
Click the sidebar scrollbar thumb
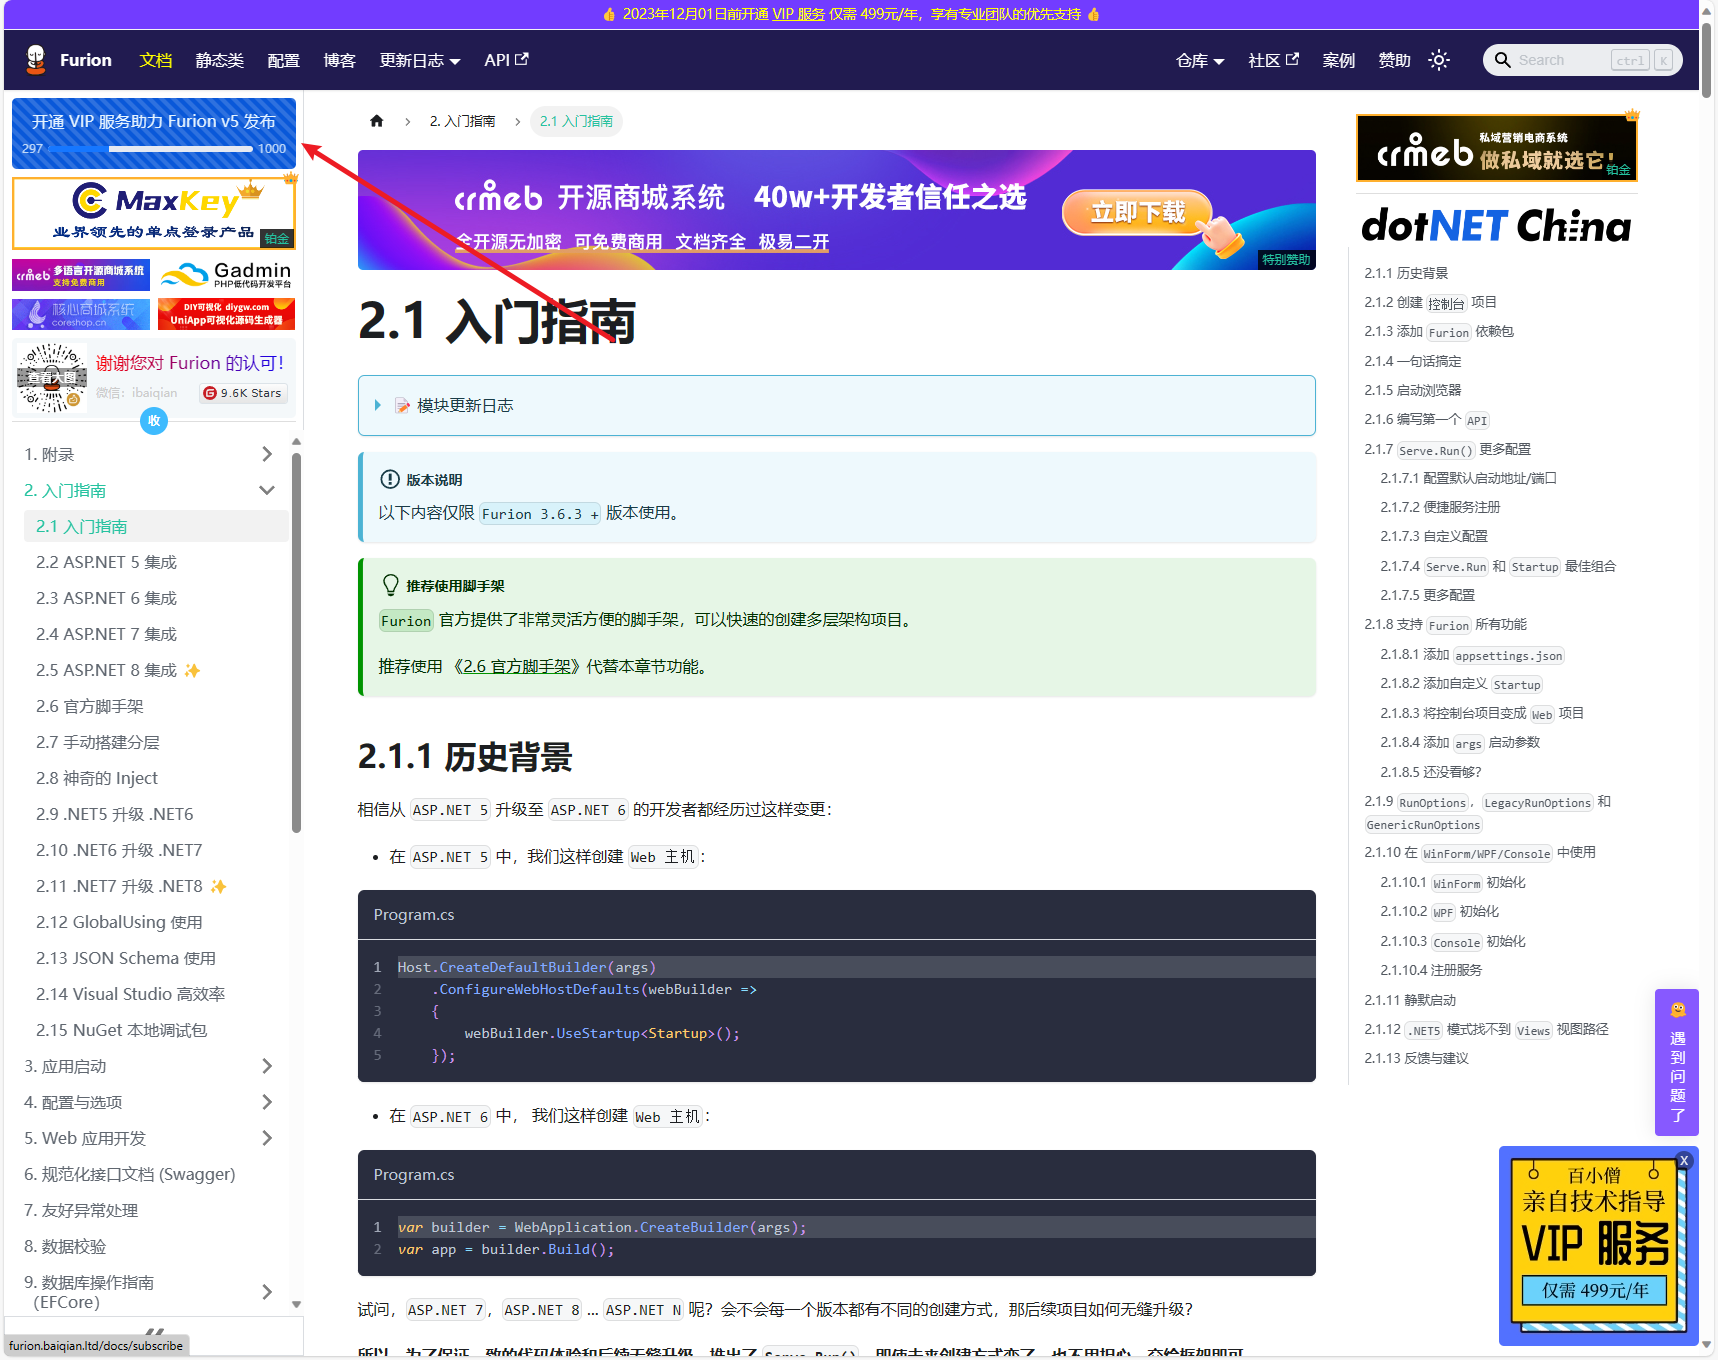click(296, 642)
